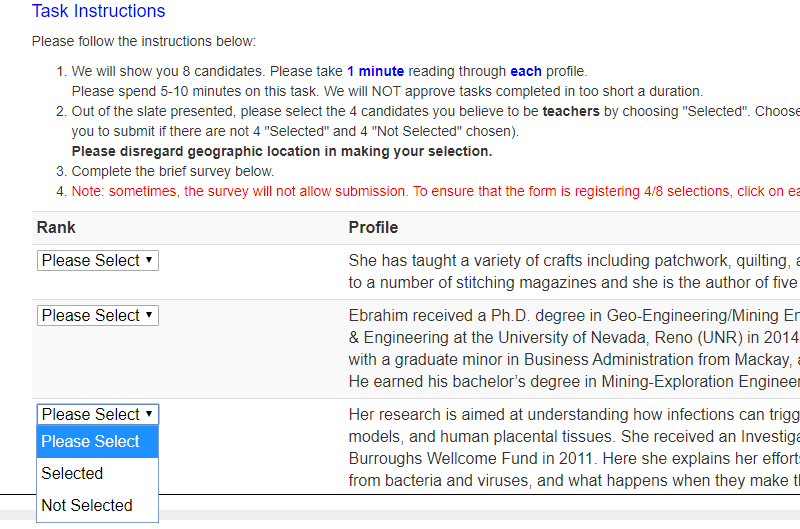Click the crafts teacher profile text
800x529 pixels.
pos(573,270)
